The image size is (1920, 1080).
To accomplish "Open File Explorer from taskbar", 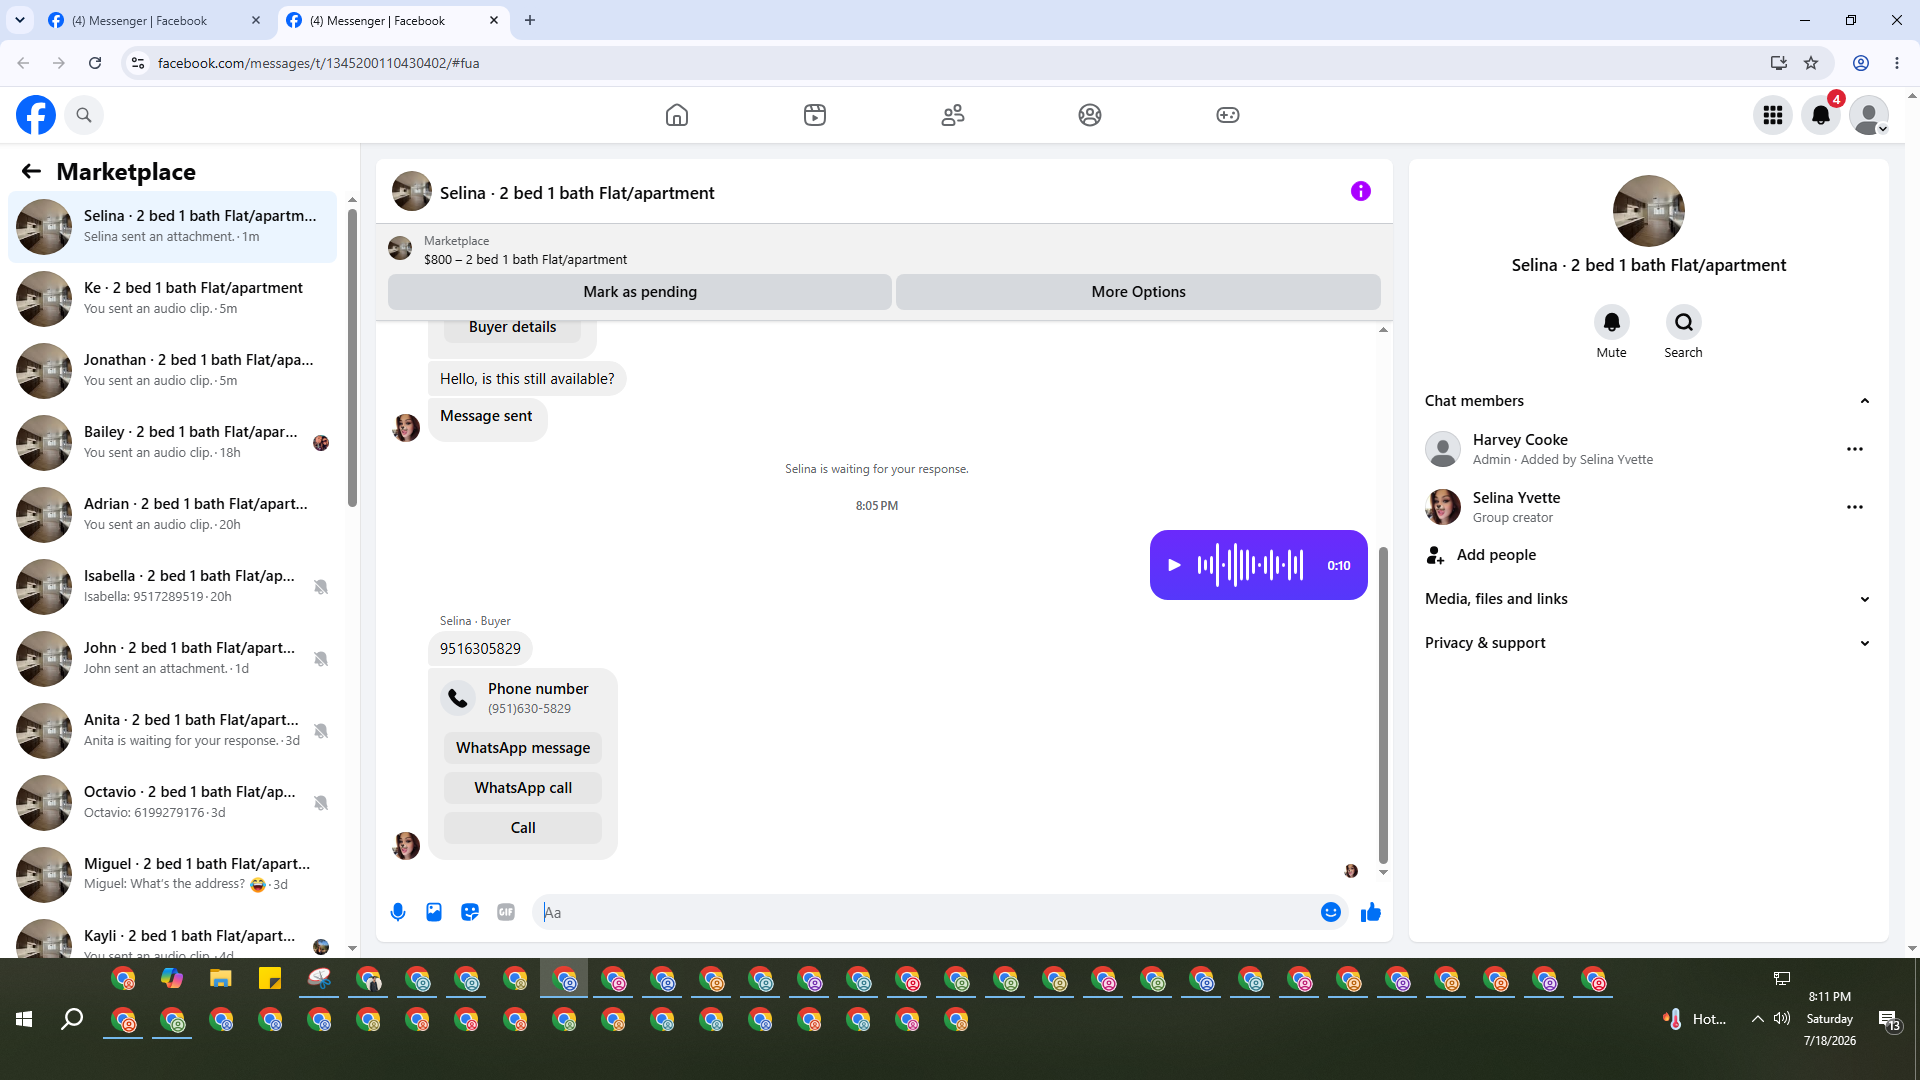I will 221,979.
